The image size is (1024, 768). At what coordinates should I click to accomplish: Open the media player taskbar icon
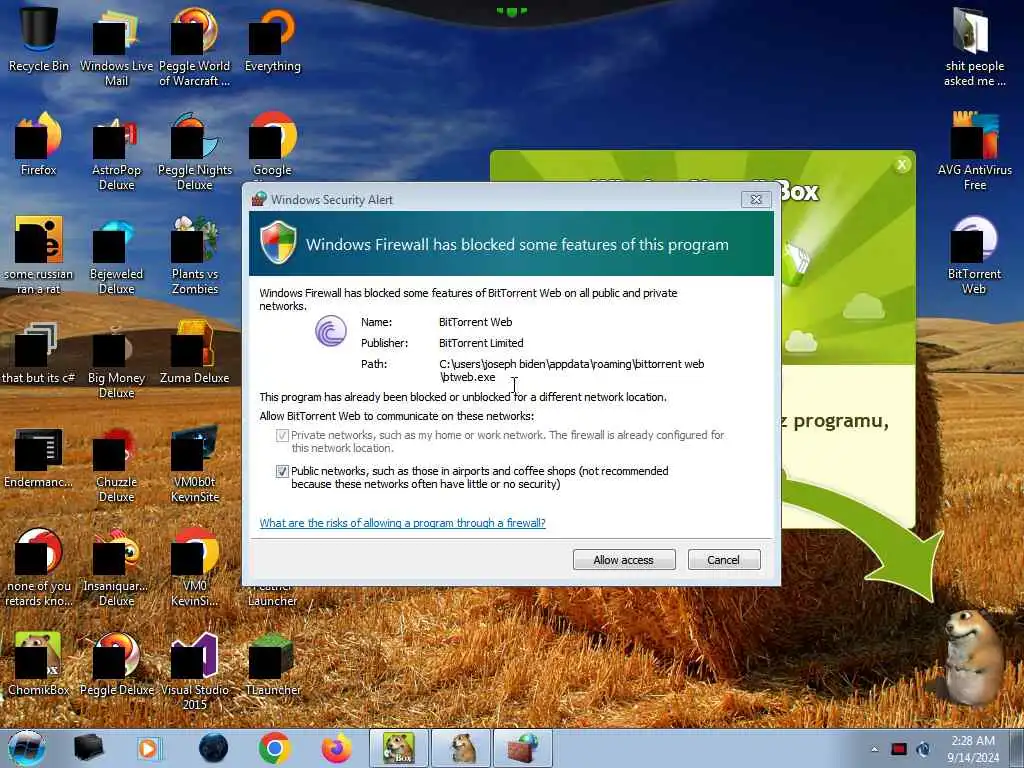pos(150,748)
